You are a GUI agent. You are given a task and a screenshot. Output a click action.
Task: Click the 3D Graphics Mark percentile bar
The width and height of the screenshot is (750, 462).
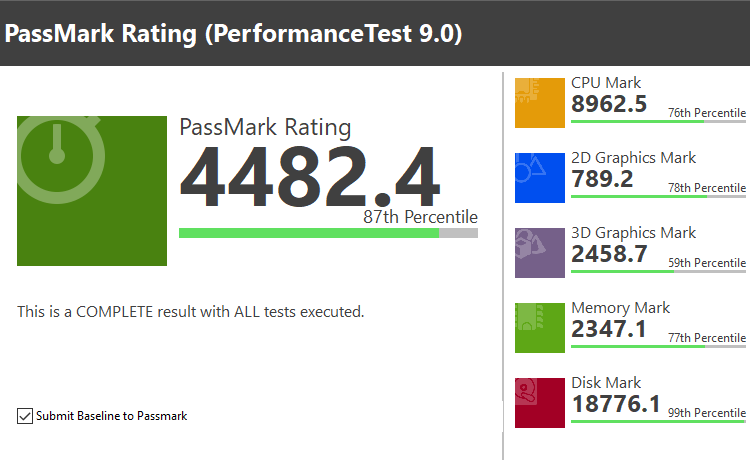(658, 272)
